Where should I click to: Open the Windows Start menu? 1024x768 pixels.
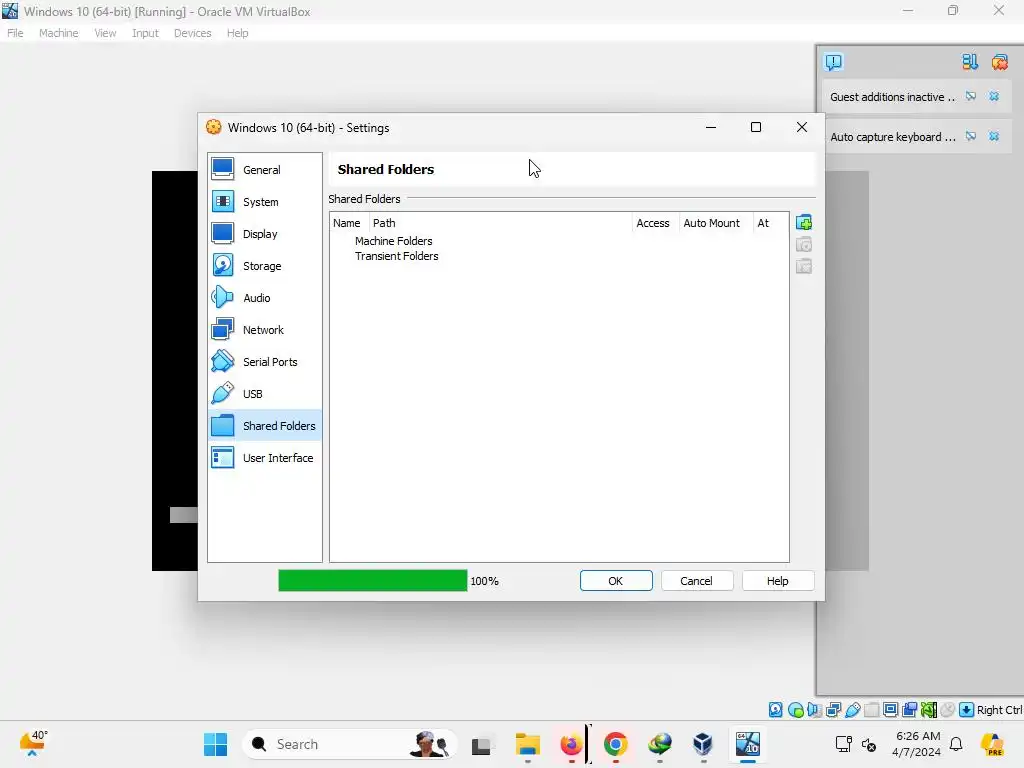coord(216,744)
